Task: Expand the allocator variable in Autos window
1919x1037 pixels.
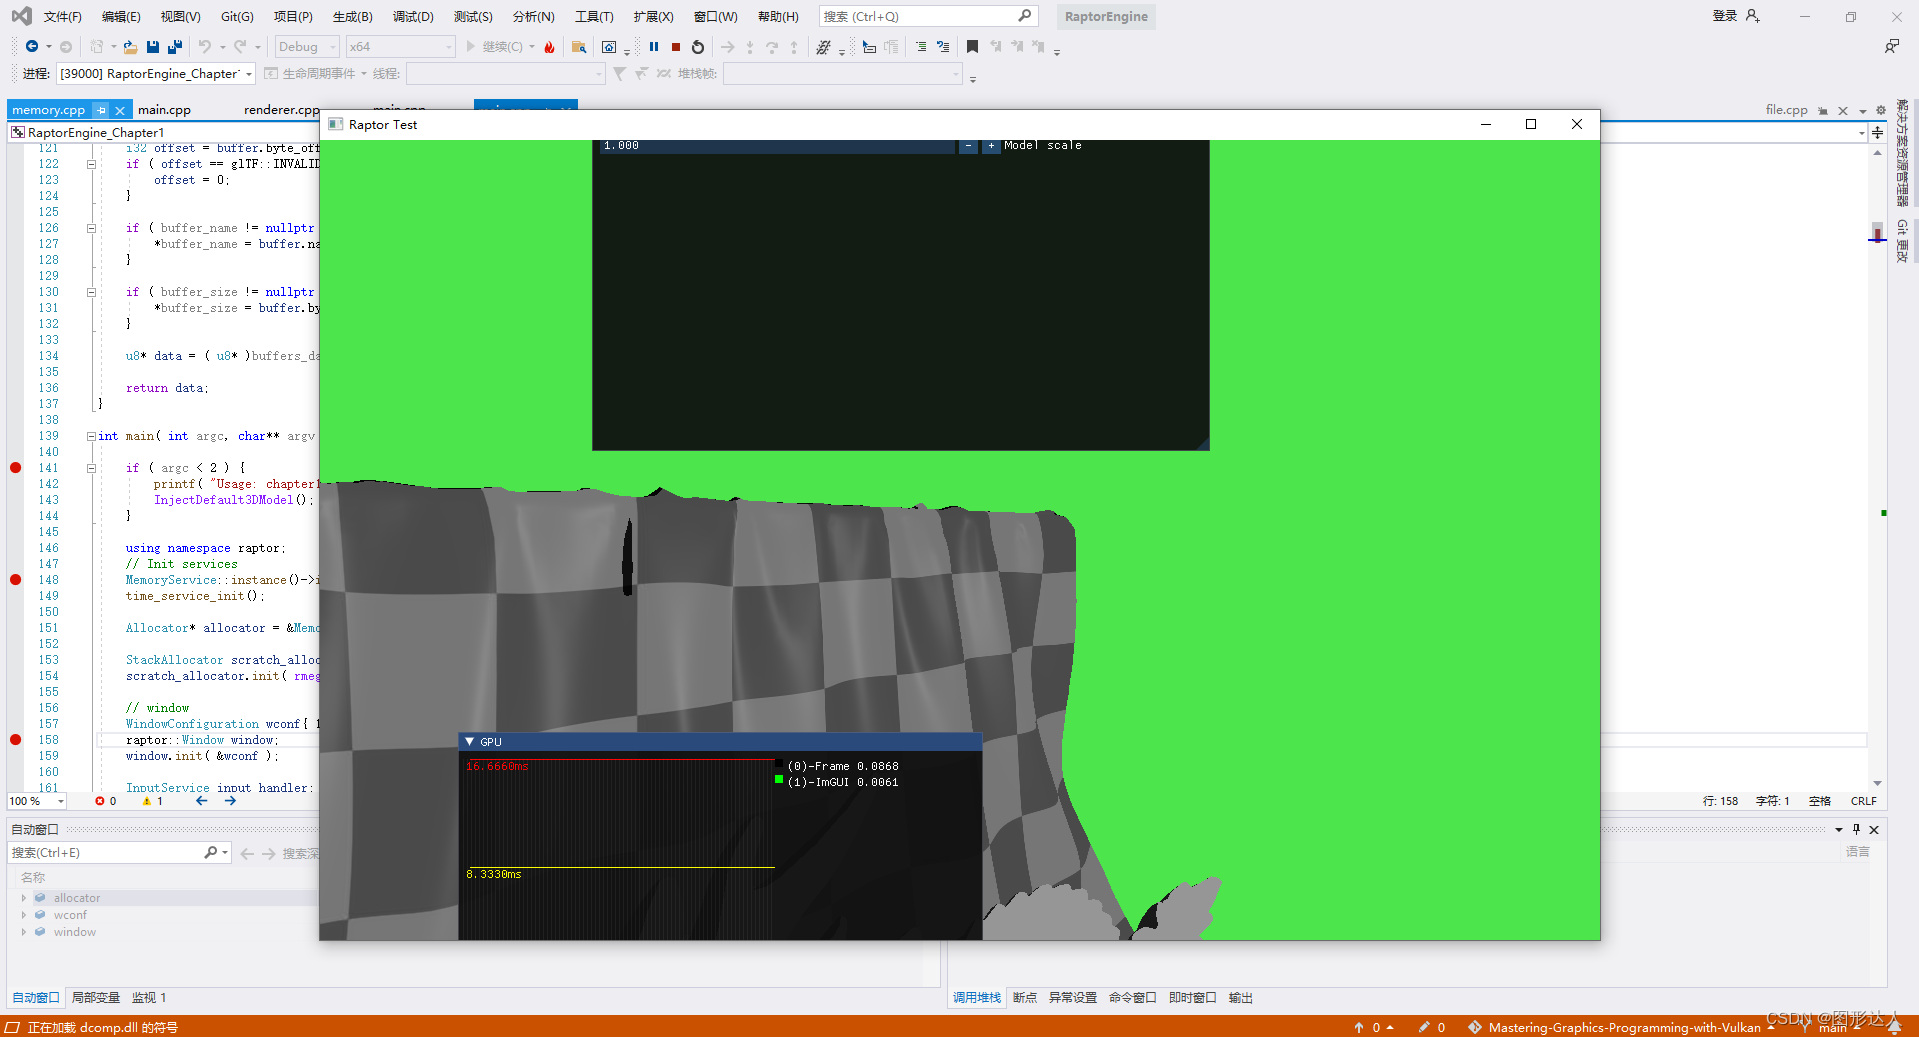Action: (24, 897)
